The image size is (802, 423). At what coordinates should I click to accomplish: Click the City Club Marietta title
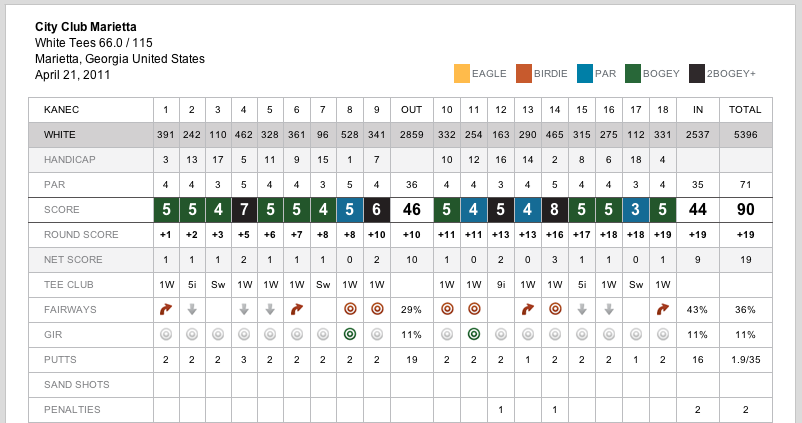point(86,27)
